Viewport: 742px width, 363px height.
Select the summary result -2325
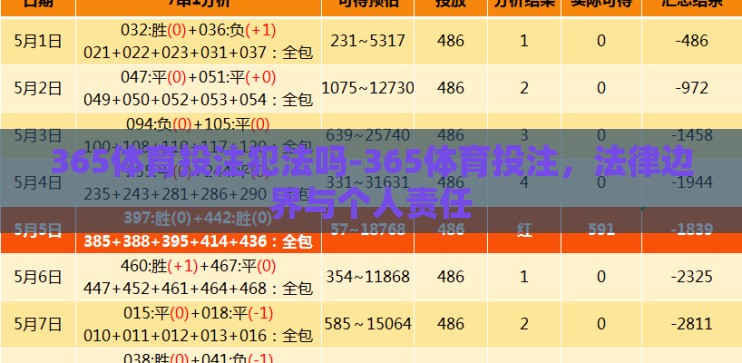tap(691, 276)
